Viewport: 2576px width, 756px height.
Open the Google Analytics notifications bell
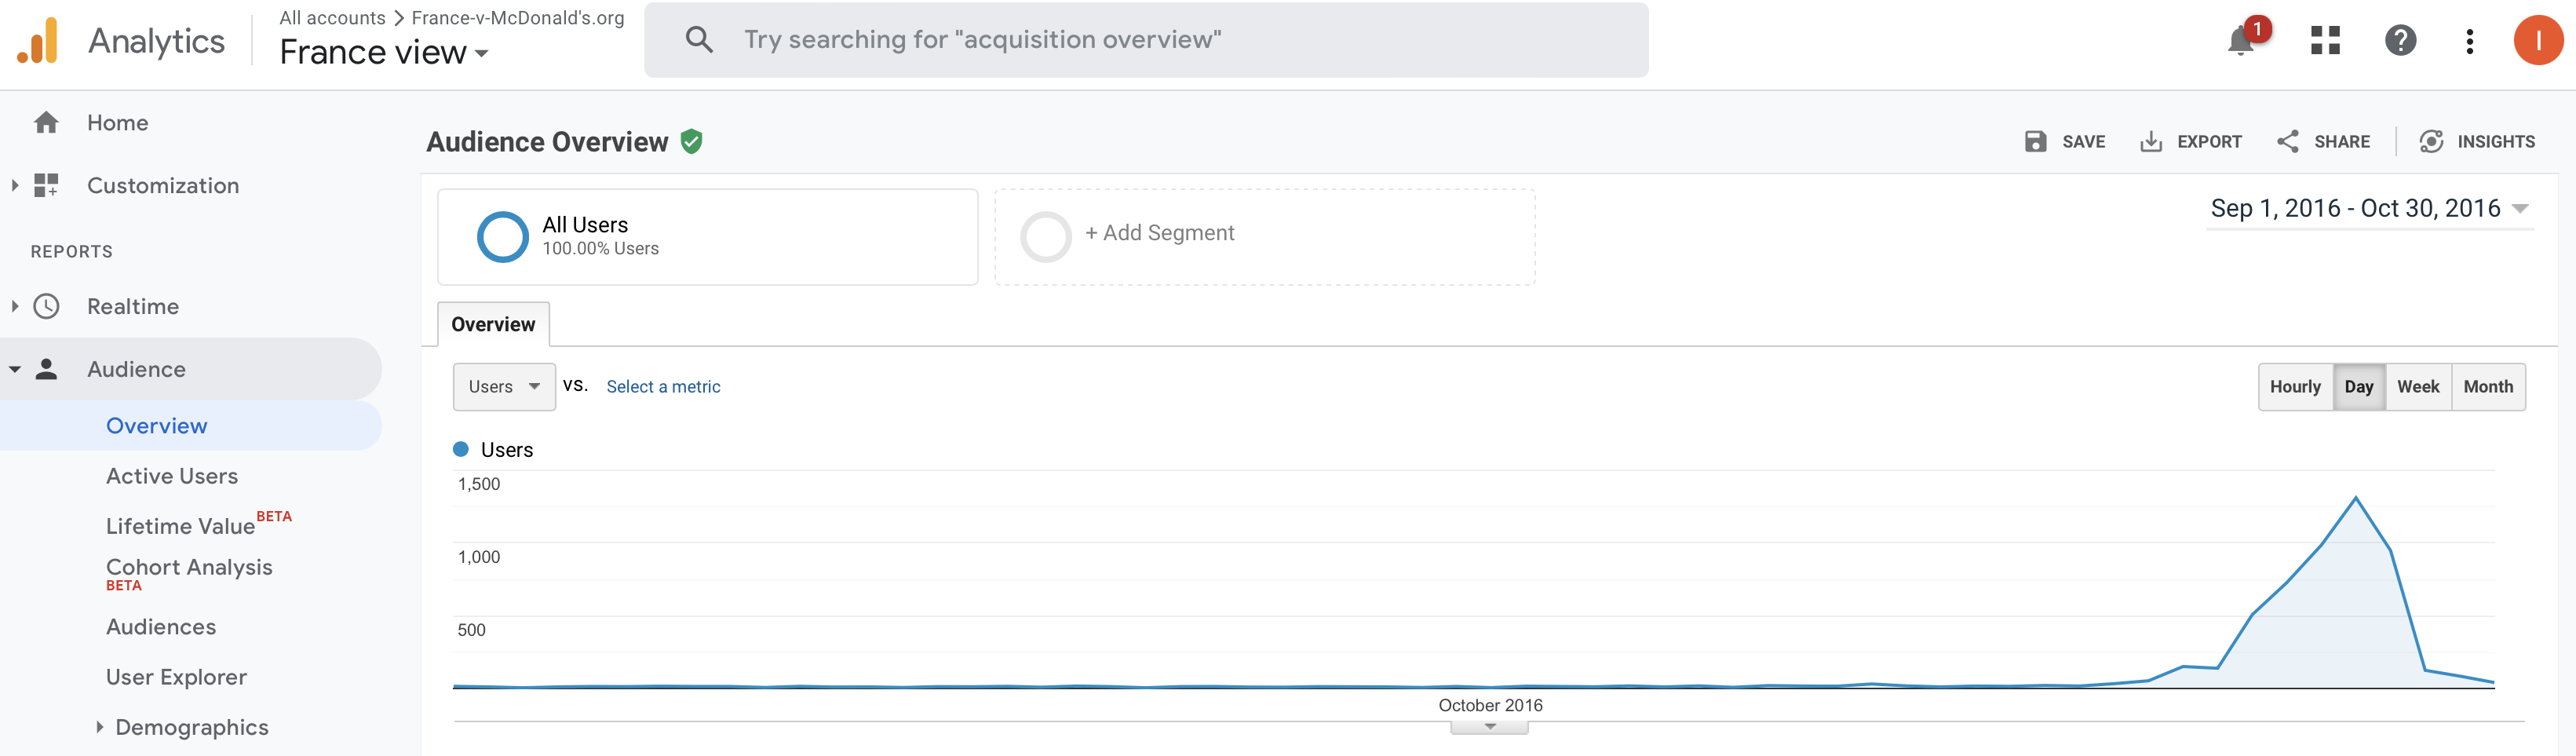[x=2240, y=41]
